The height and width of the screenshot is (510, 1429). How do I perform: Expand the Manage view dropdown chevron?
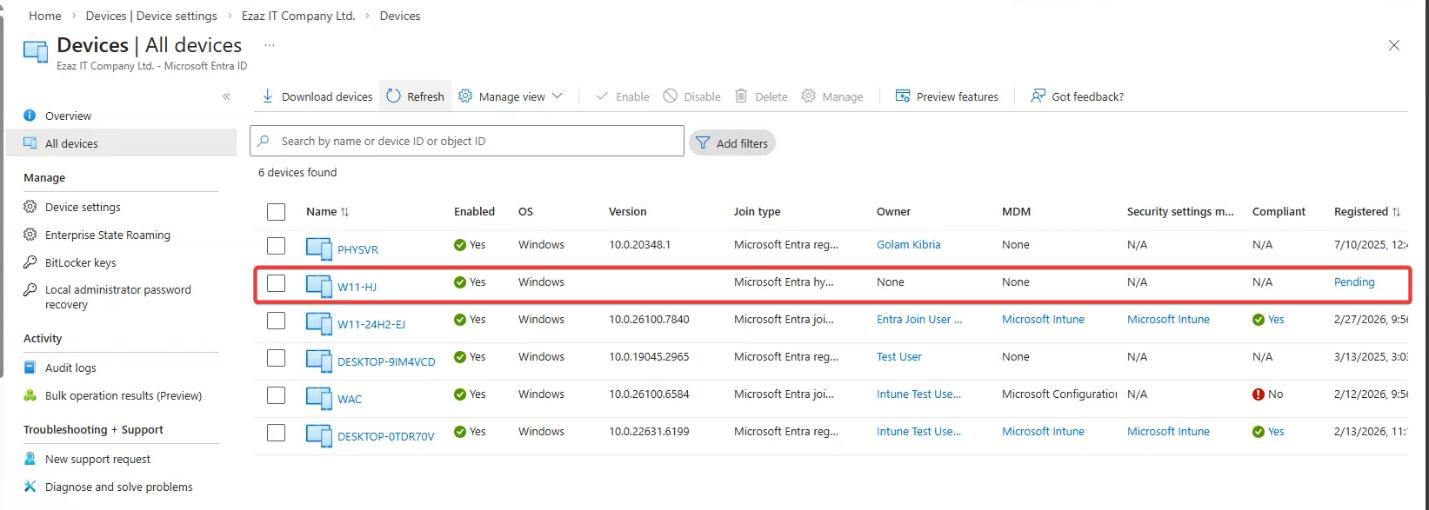click(x=557, y=96)
